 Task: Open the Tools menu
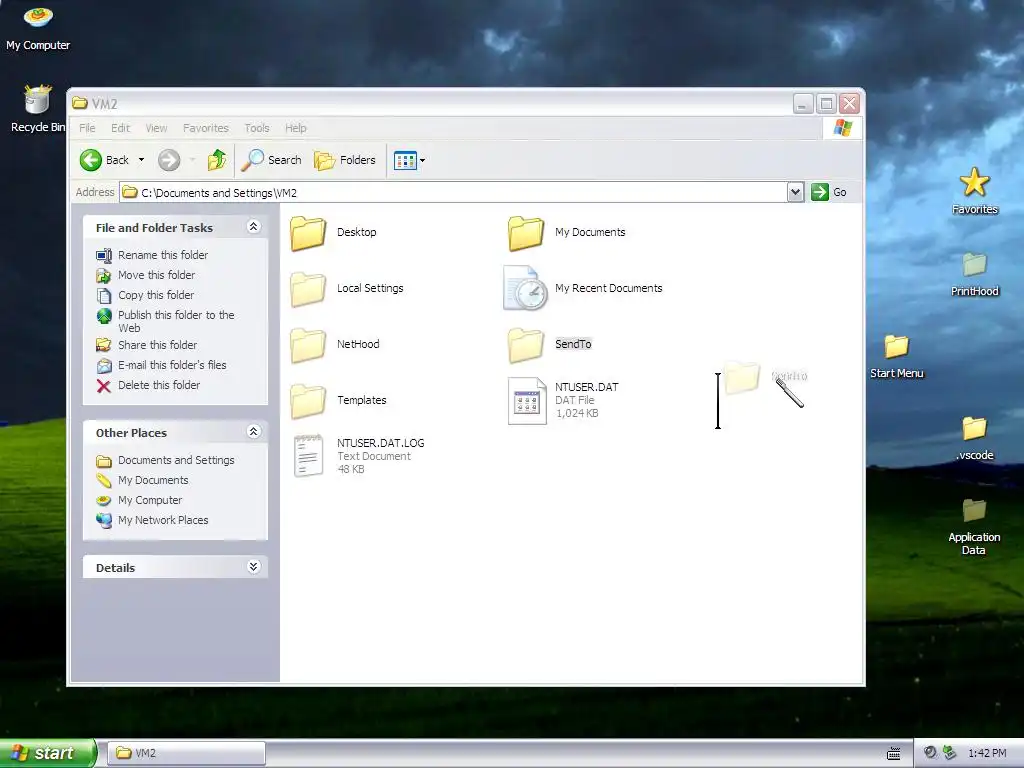(x=257, y=128)
